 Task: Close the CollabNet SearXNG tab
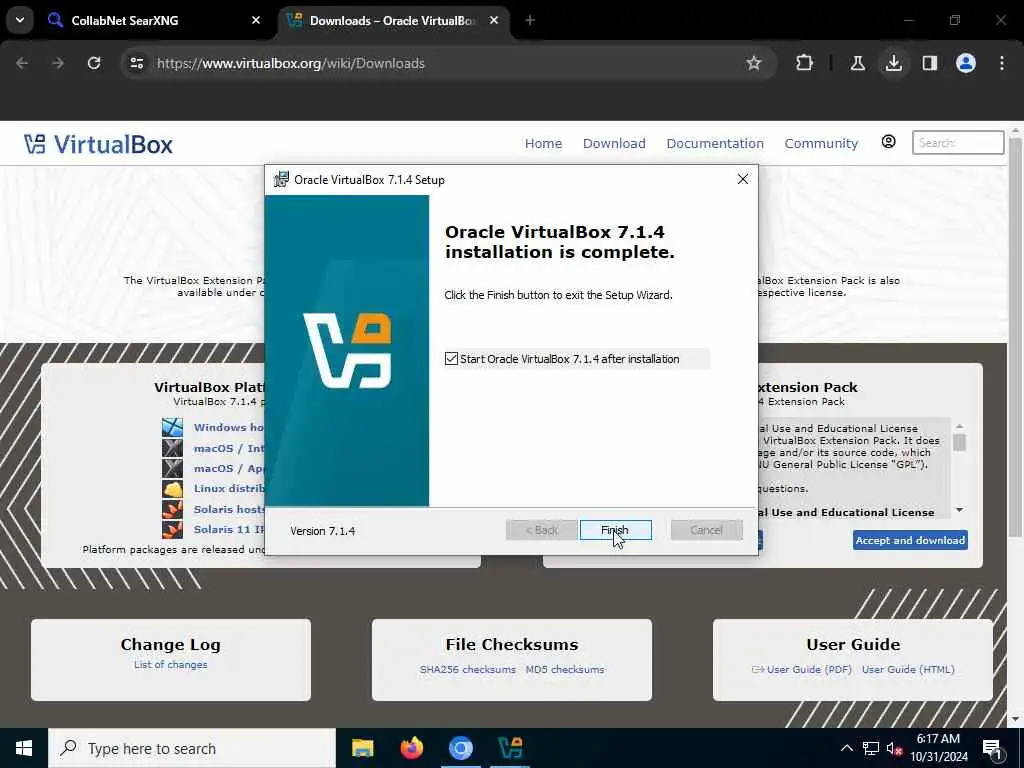(256, 20)
